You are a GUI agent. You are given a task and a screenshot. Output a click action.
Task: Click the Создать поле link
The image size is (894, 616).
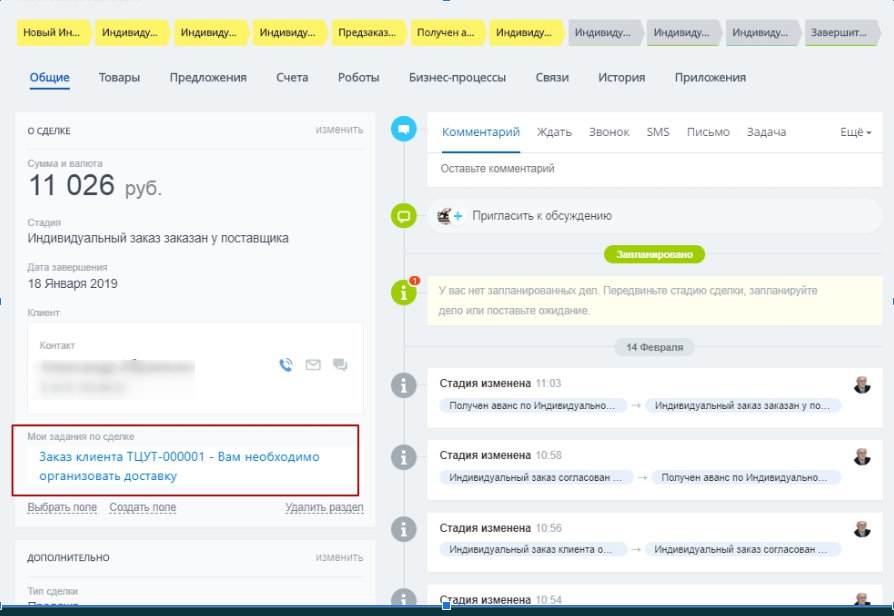coord(142,507)
